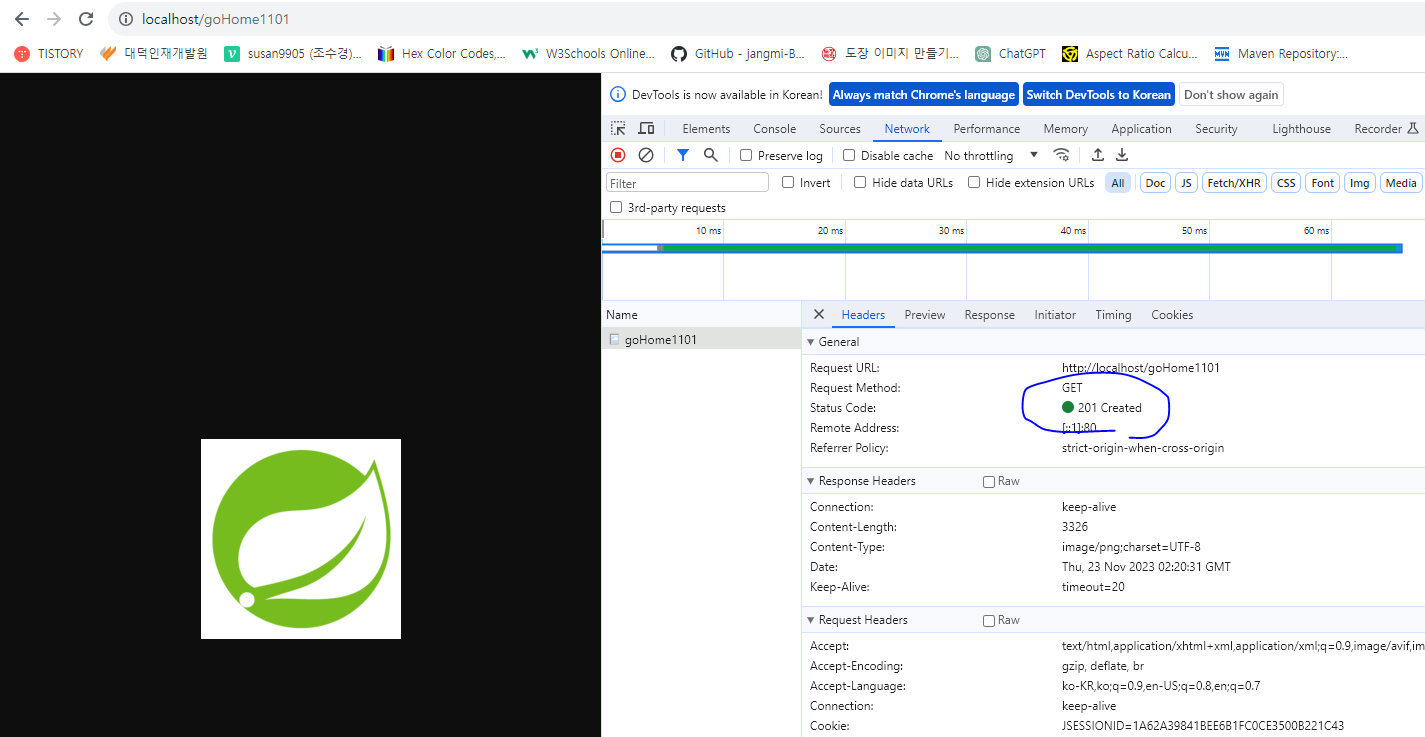Enable Preserve log checkbox

pyautogui.click(x=746, y=155)
